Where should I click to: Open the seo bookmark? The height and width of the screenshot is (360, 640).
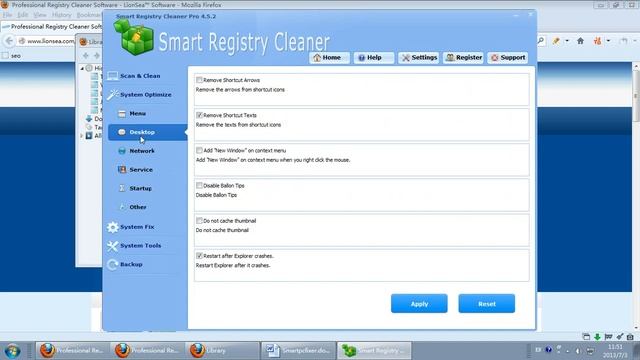click(11, 56)
